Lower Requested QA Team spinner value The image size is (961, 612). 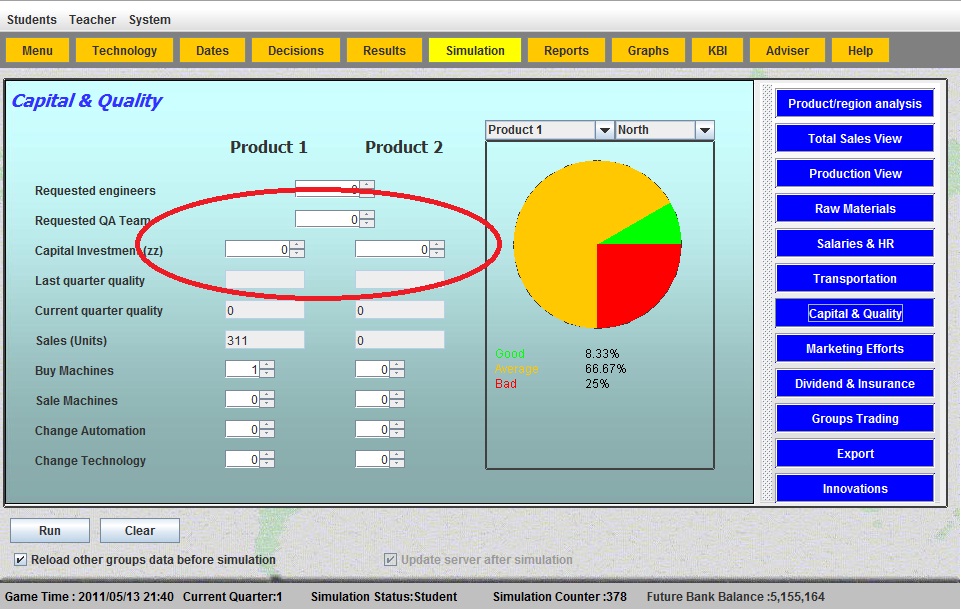[367, 223]
